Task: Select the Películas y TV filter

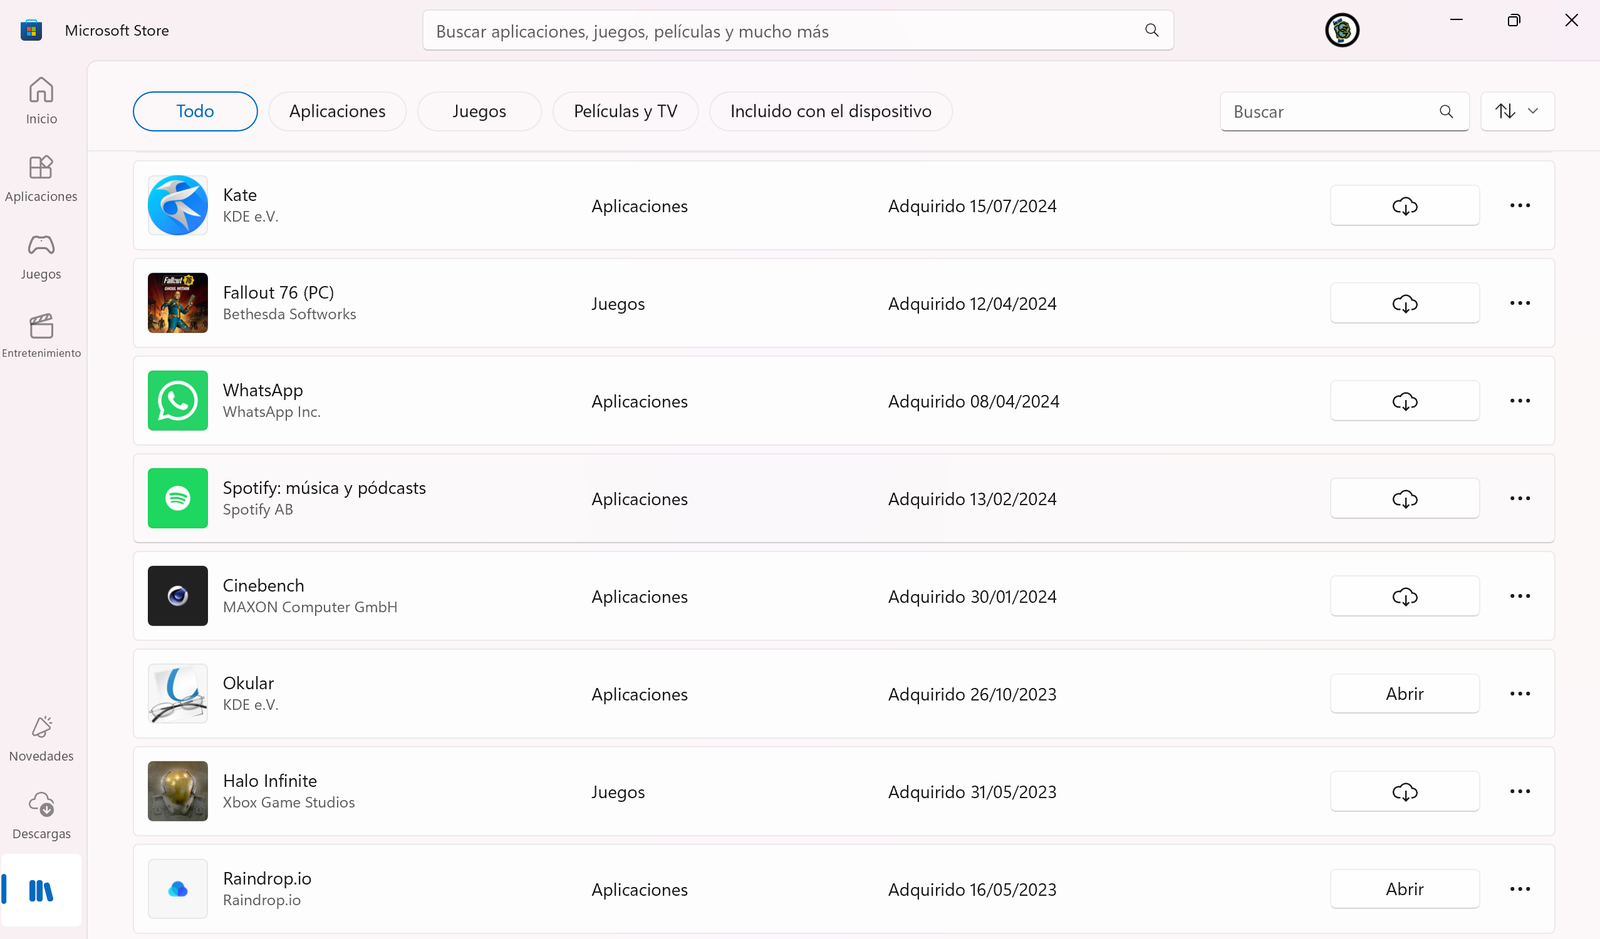Action: click(x=625, y=111)
